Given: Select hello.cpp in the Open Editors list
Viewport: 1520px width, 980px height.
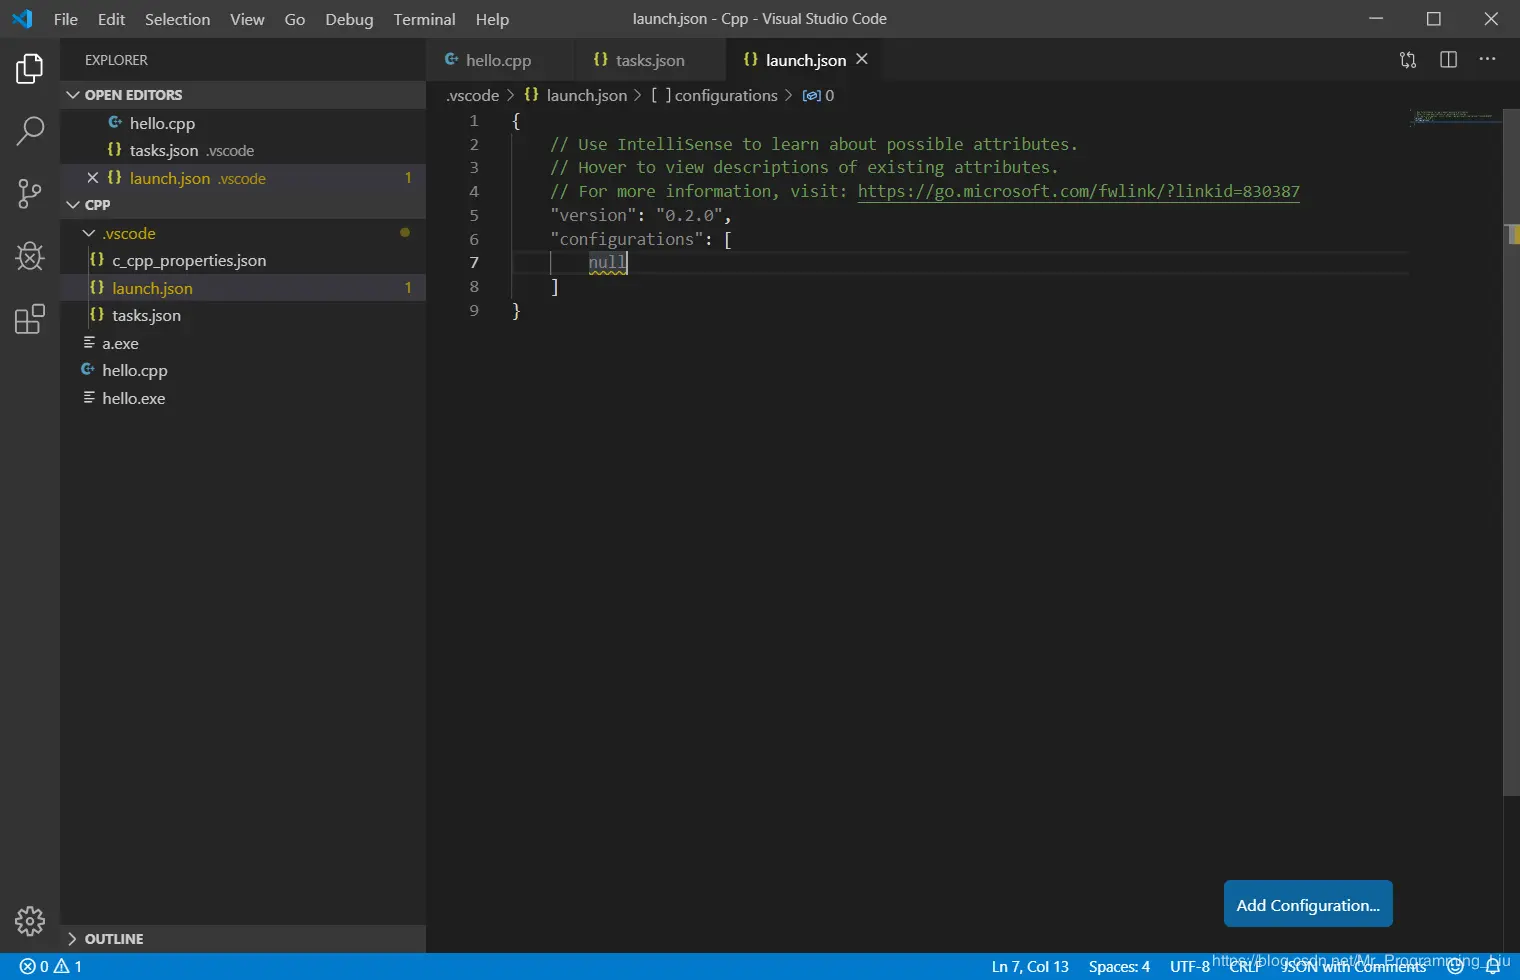Looking at the screenshot, I should coord(243,123).
